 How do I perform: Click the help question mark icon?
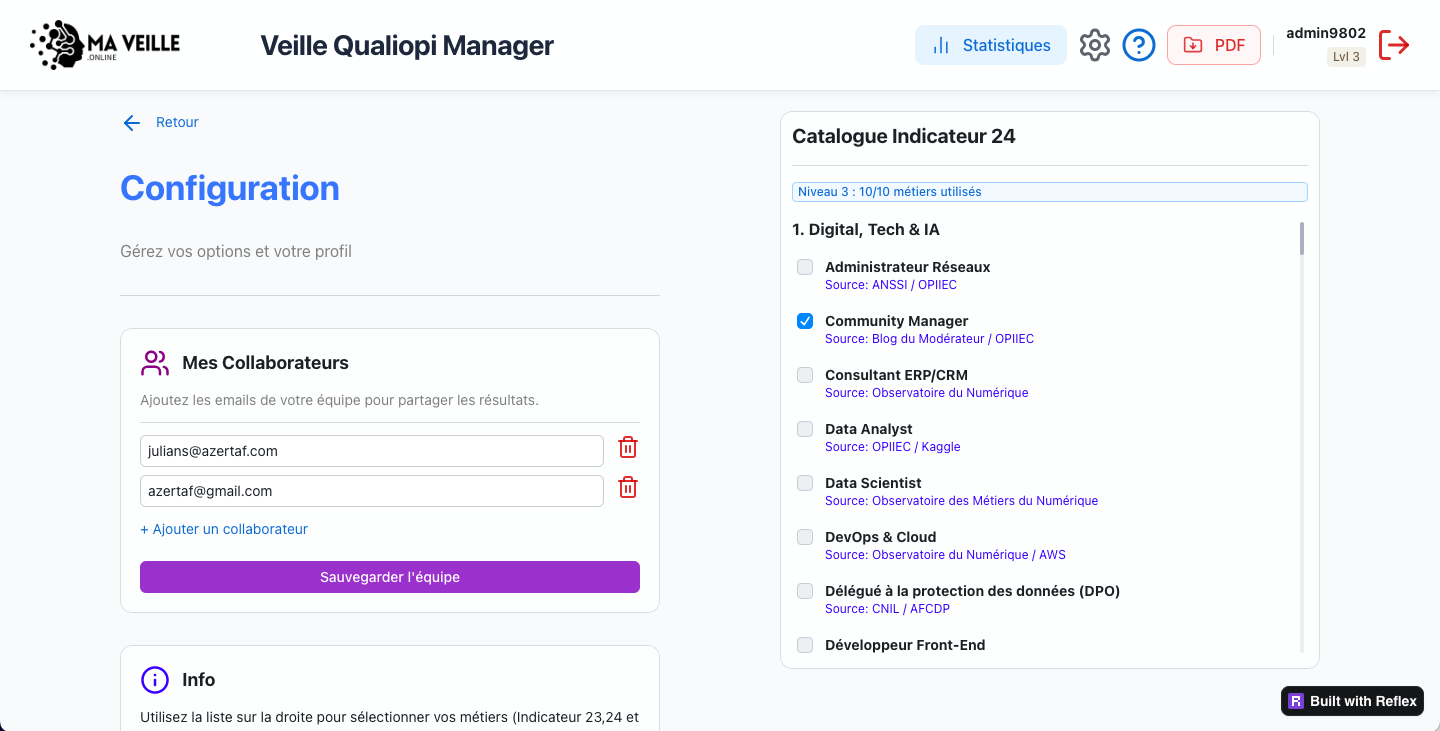1139,45
